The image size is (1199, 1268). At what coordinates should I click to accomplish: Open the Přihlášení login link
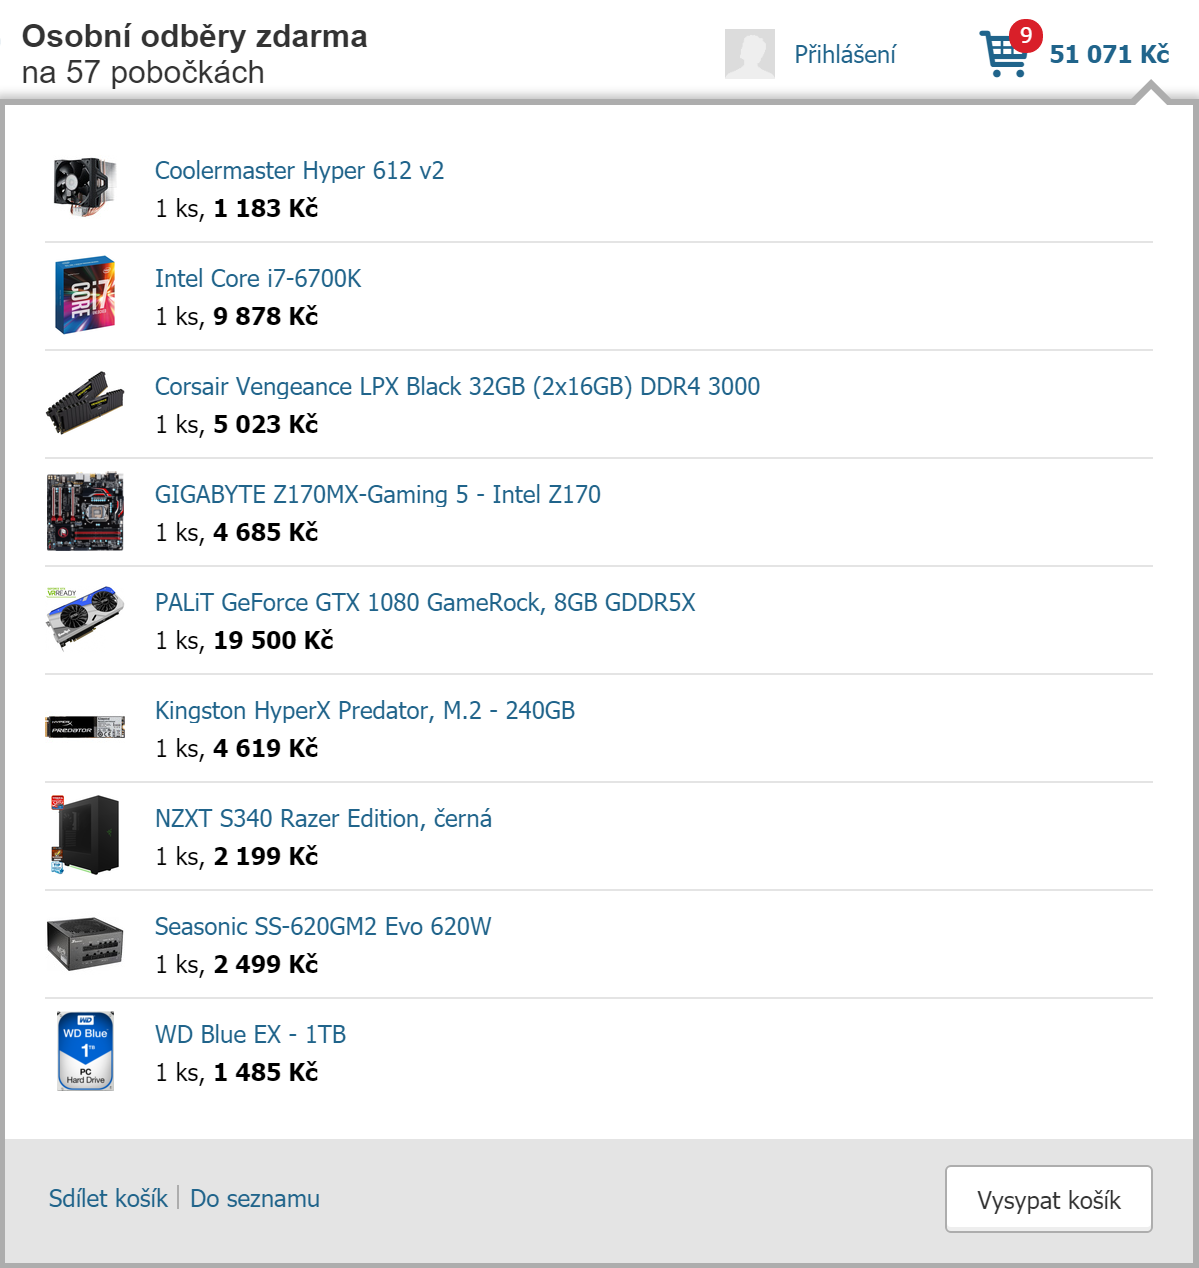(845, 55)
